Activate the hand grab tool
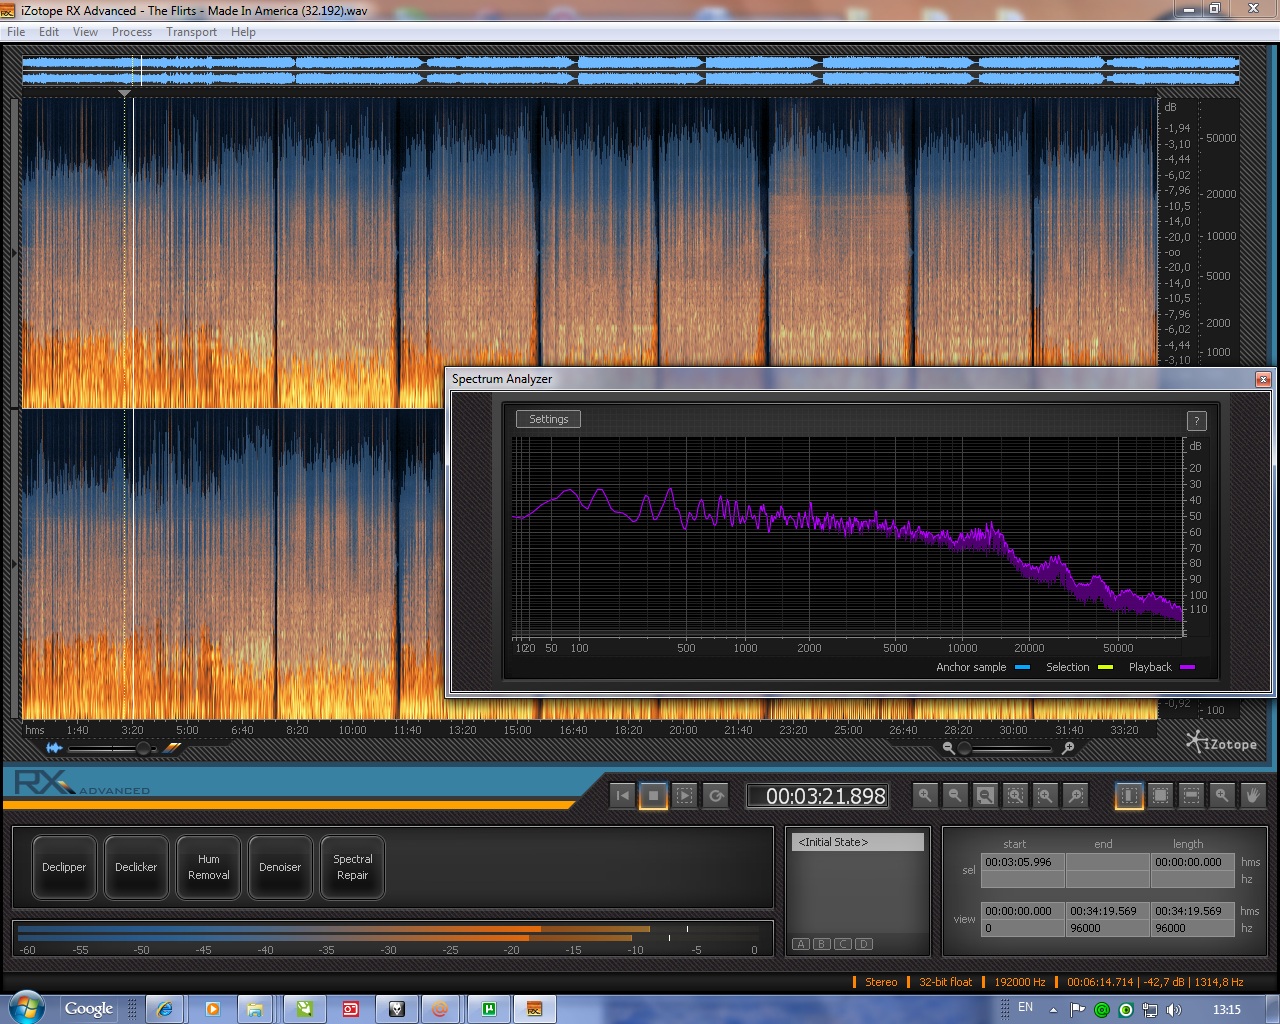The height and width of the screenshot is (1024, 1280). click(1252, 796)
